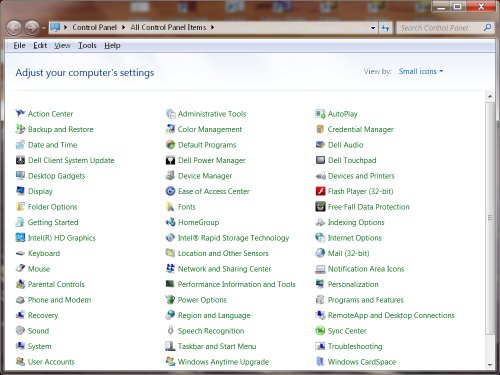Click the HomeGroup icon

point(170,222)
